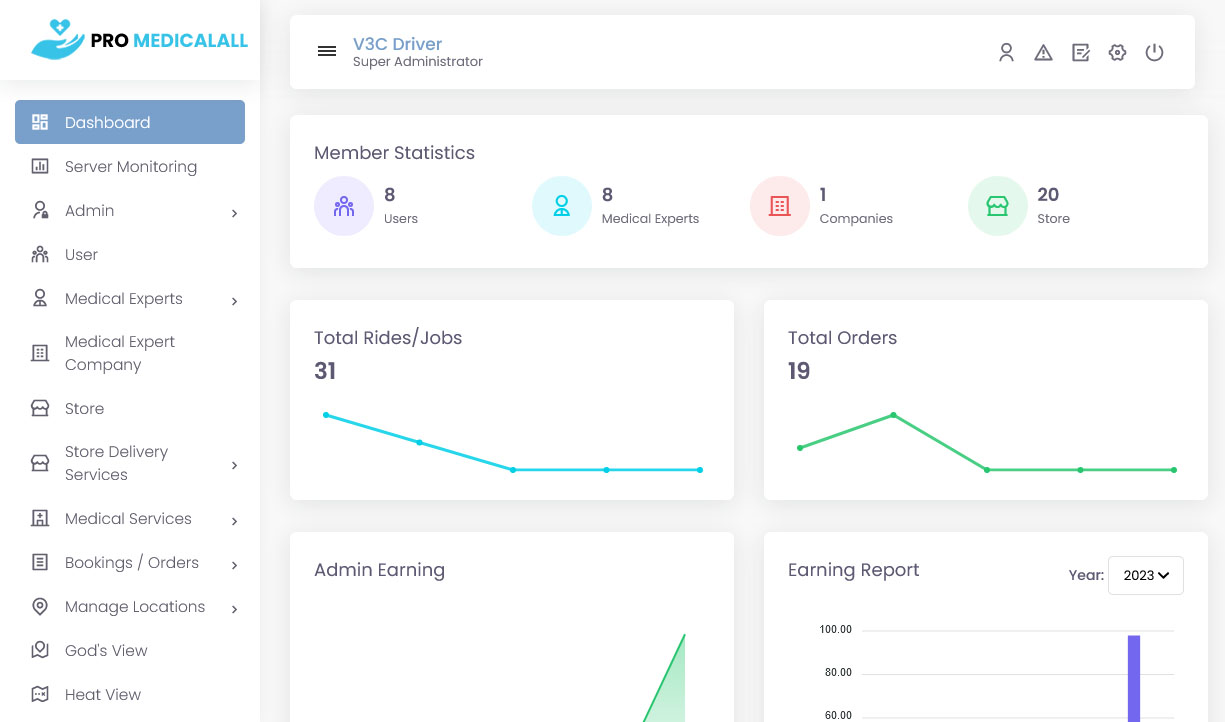Viewport: 1225px width, 722px height.
Task: Open the user profile icon in header
Action: click(1006, 52)
